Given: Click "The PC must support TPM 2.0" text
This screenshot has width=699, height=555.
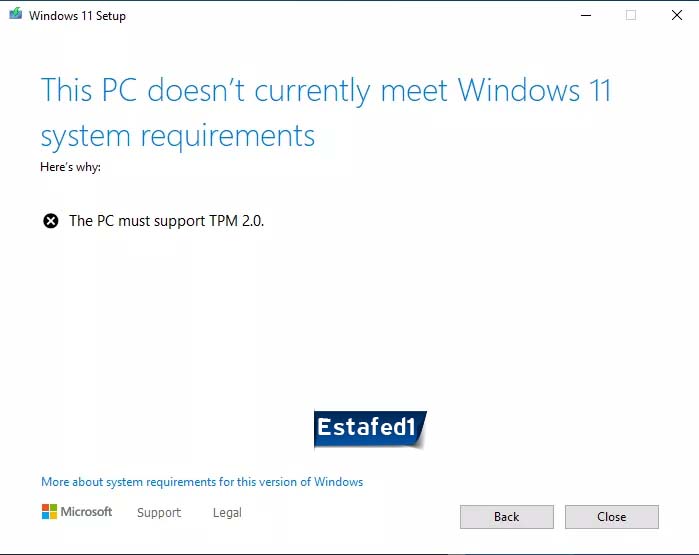Looking at the screenshot, I should [x=167, y=221].
